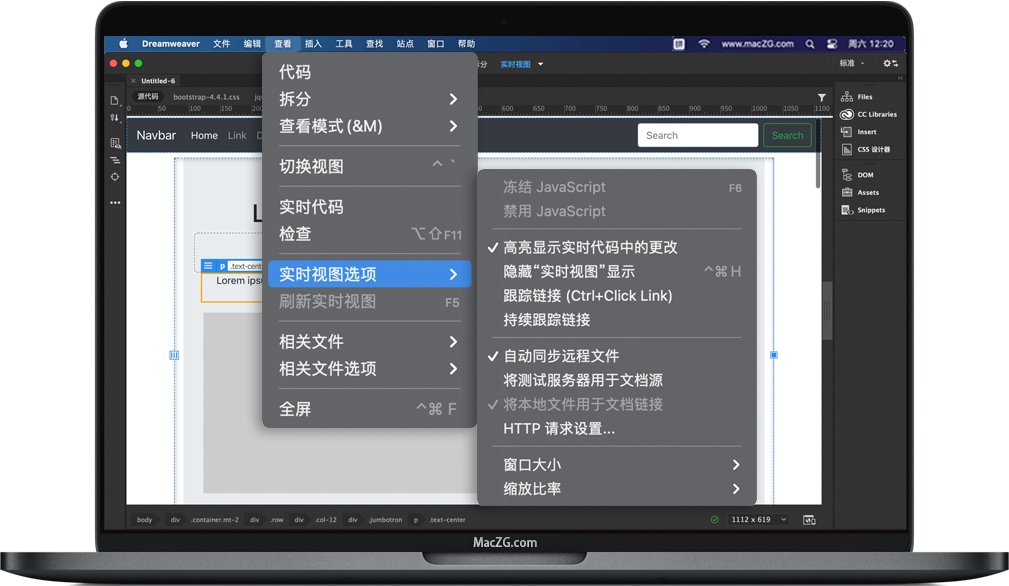
Task: Click the Real-time Preview icon in status bar
Action: coord(810,520)
